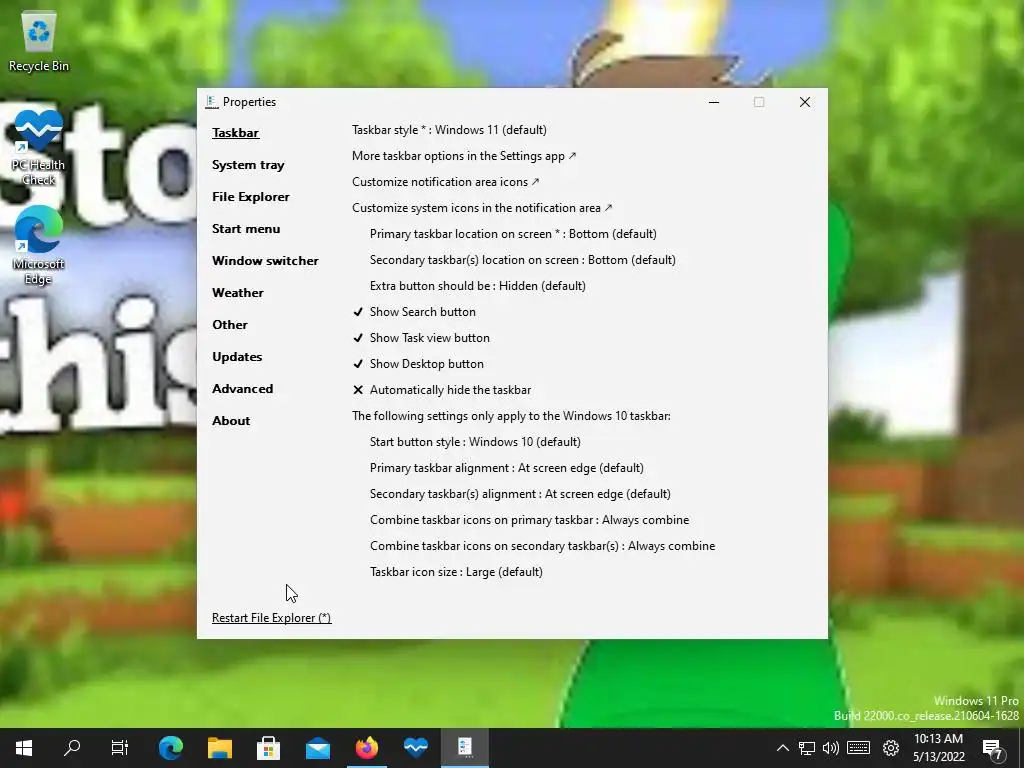Open the Windows Start button

pos(24,748)
